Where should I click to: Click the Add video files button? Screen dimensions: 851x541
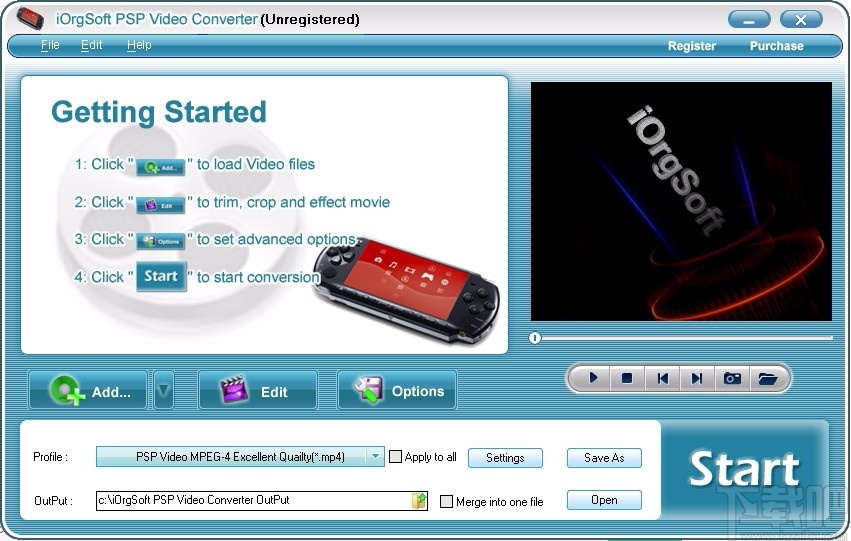pyautogui.click(x=88, y=390)
